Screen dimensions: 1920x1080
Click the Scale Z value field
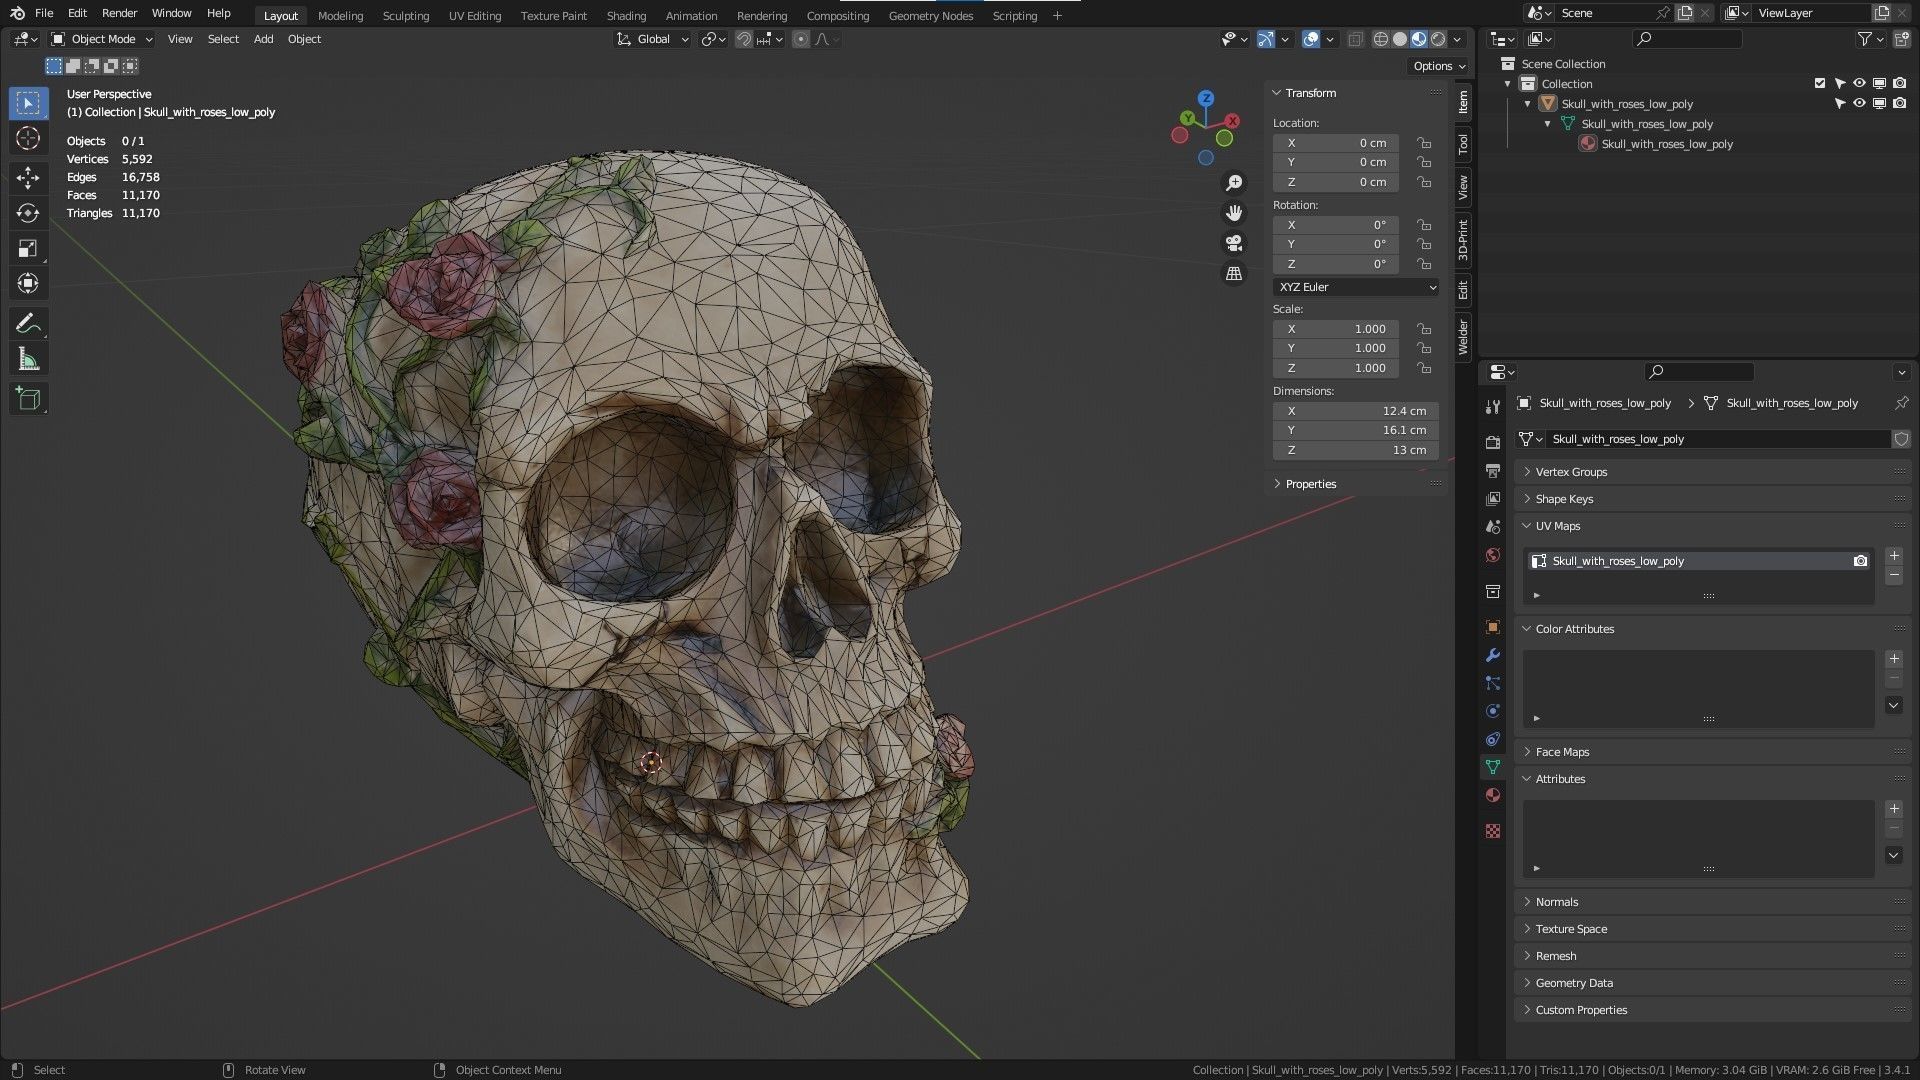pos(1336,368)
